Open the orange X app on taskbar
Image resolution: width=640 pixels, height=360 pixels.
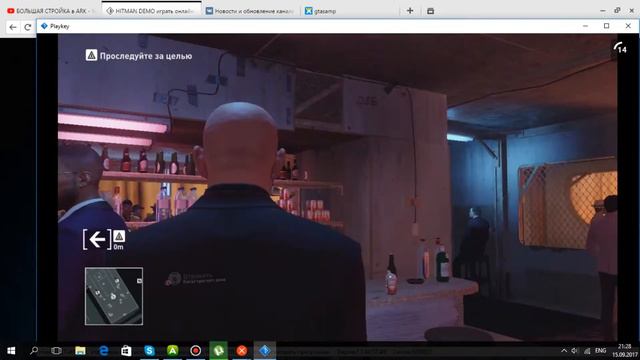coord(242,351)
